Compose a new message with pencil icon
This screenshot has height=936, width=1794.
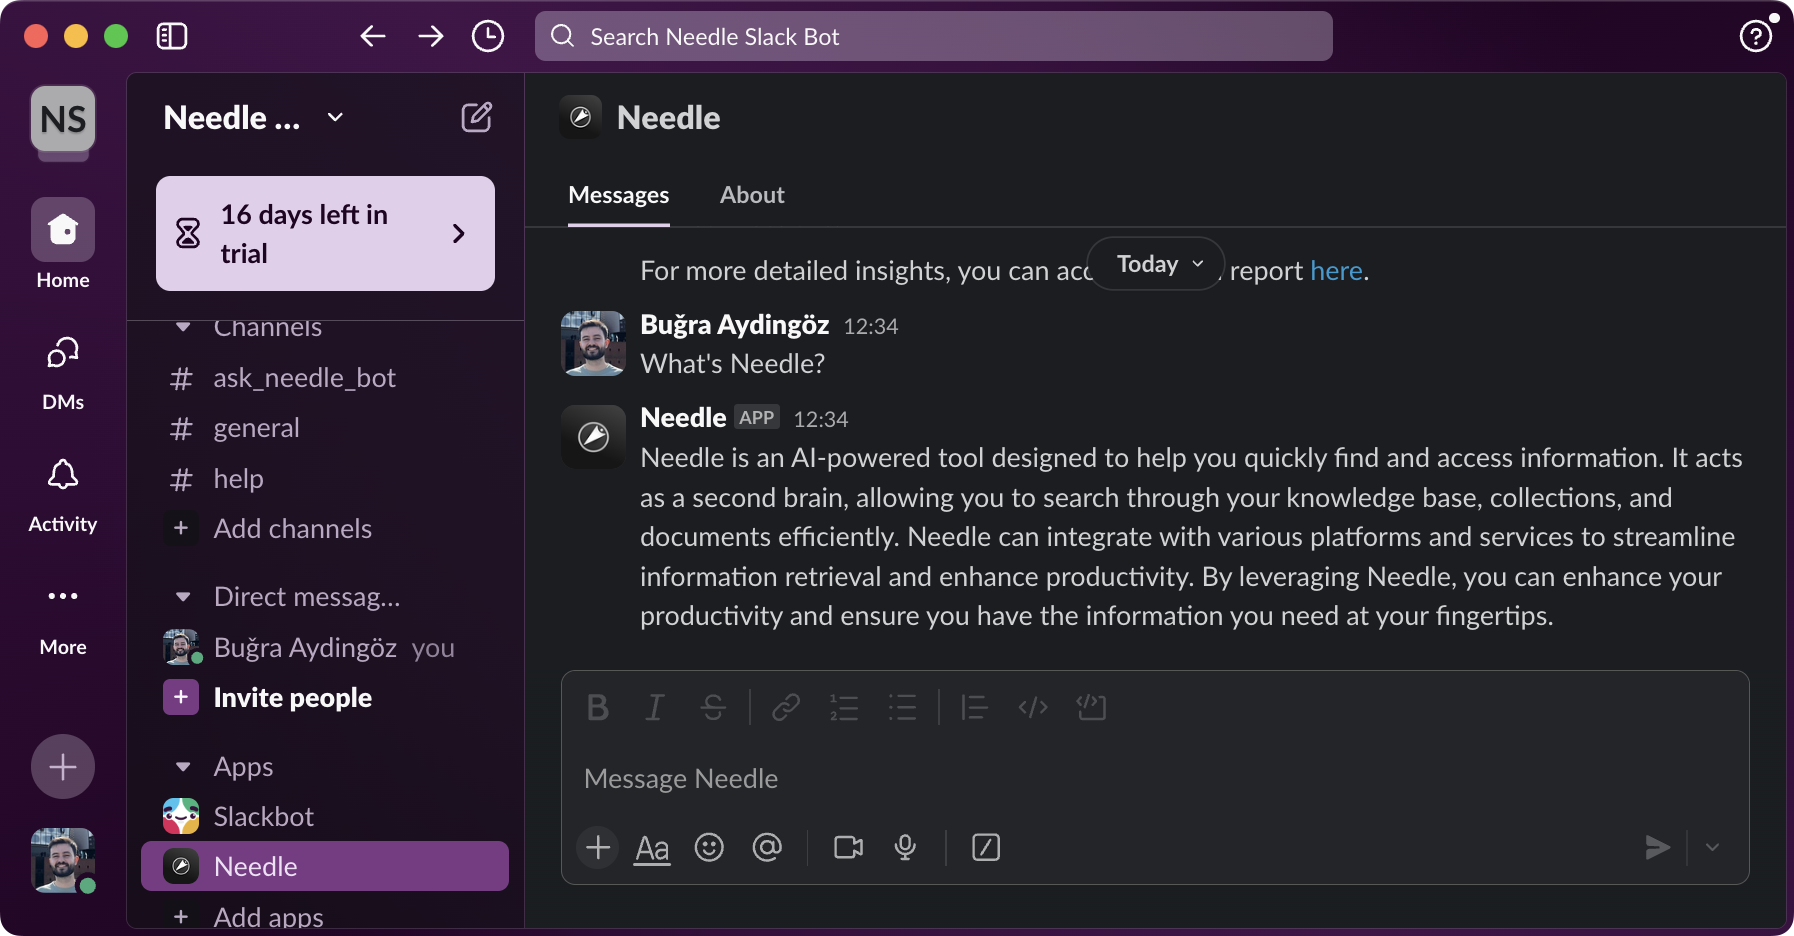click(476, 118)
